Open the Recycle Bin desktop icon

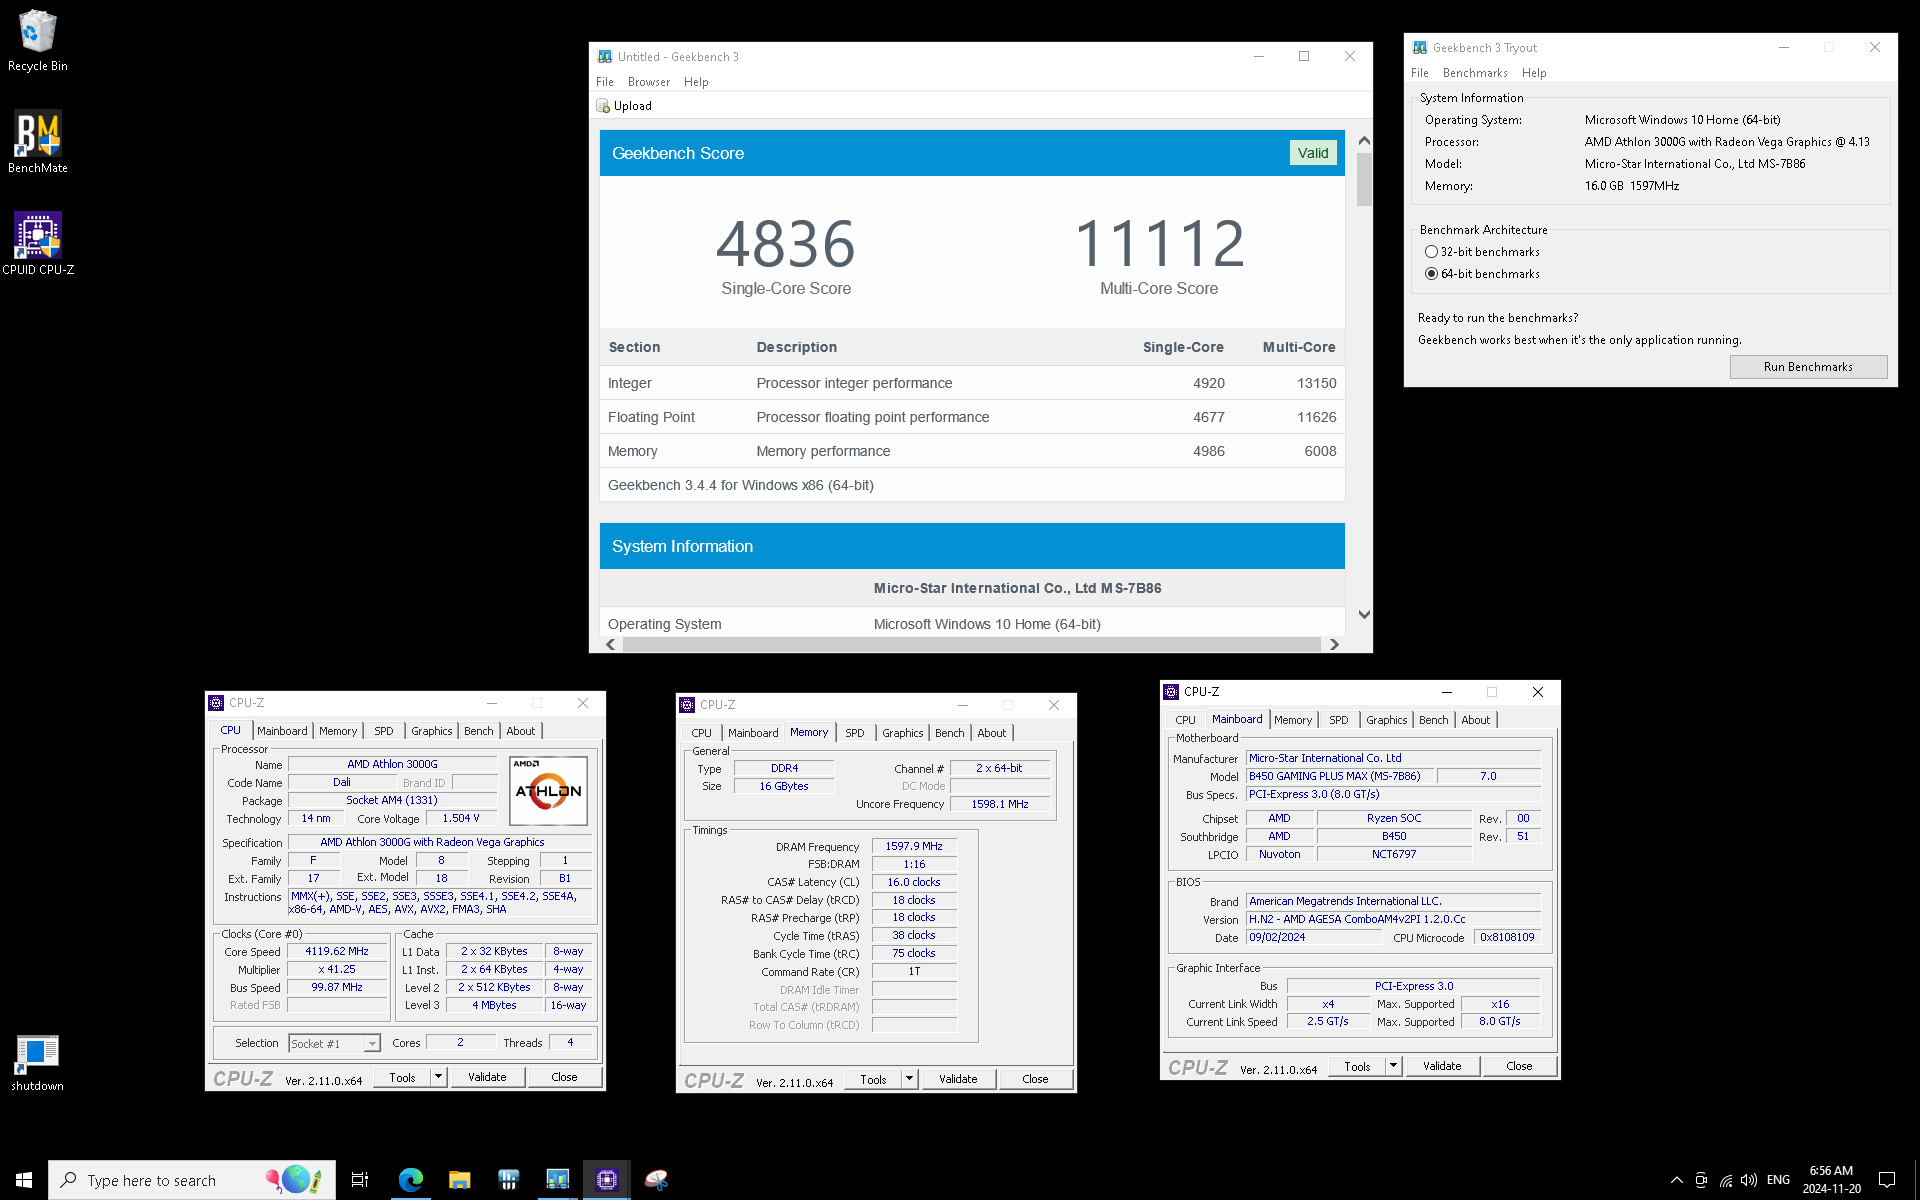[x=38, y=41]
